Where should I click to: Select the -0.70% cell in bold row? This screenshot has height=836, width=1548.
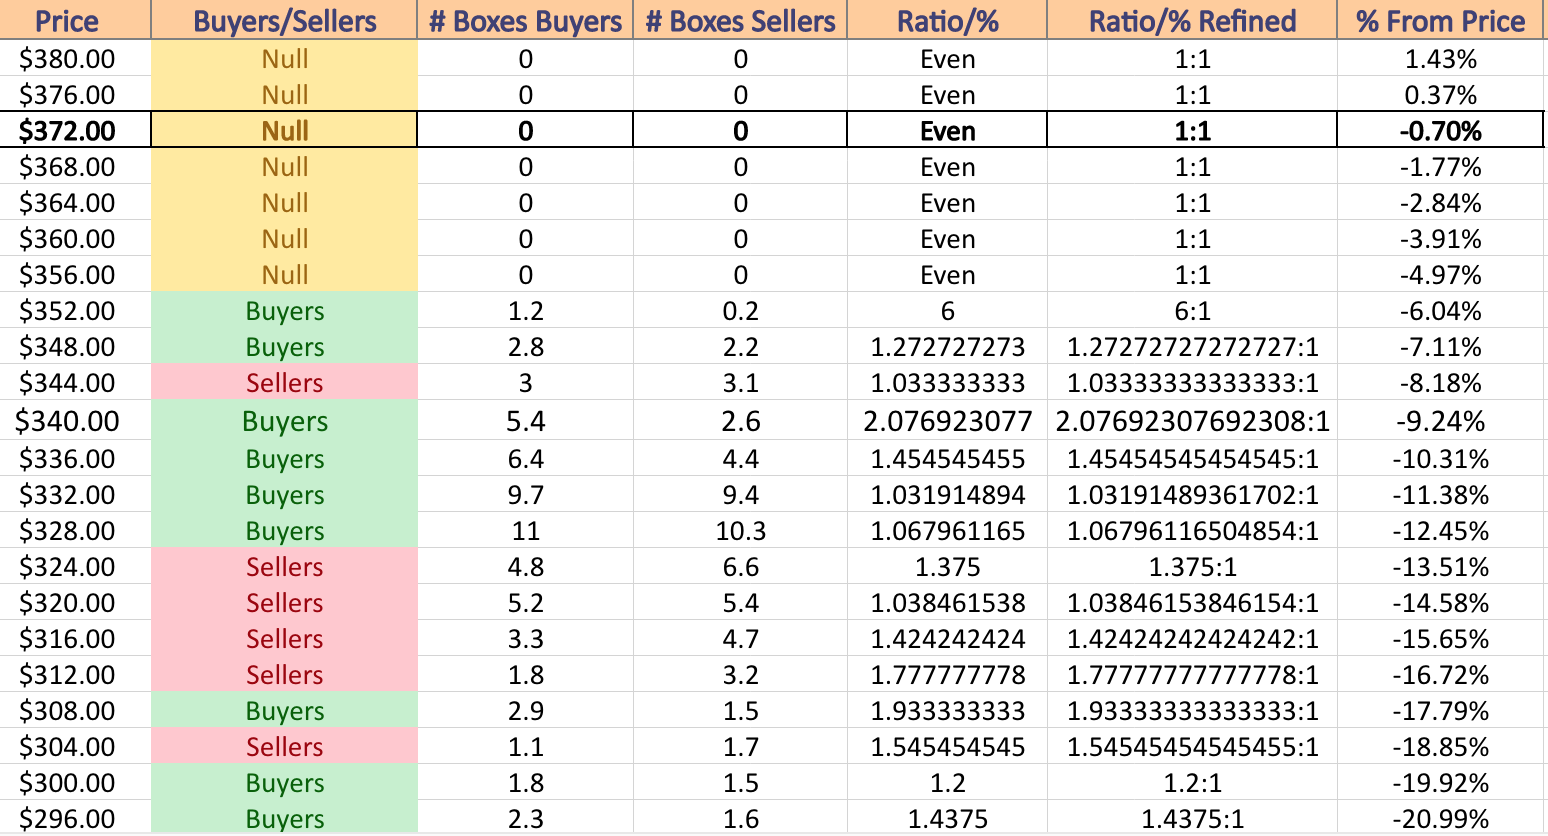pyautogui.click(x=1441, y=131)
